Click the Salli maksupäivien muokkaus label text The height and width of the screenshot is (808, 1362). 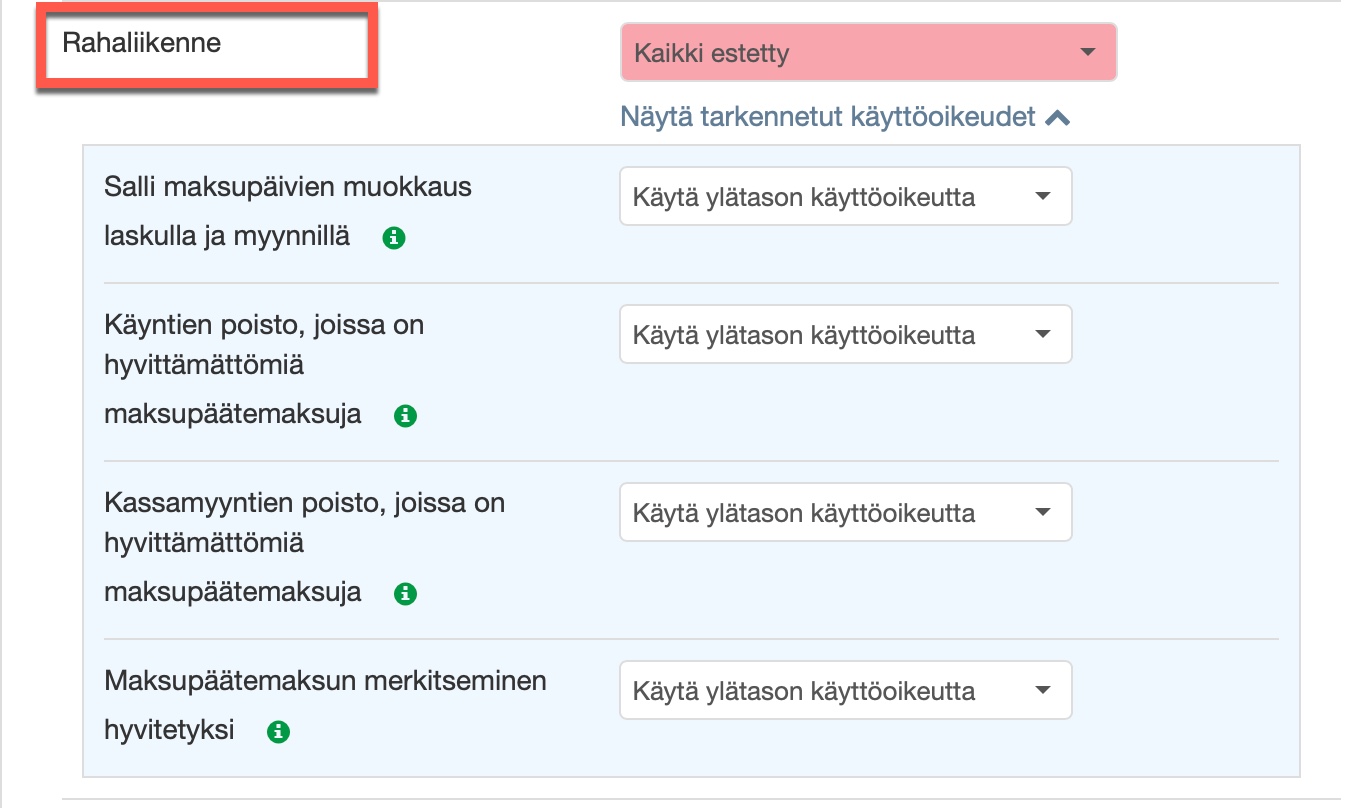[x=287, y=187]
